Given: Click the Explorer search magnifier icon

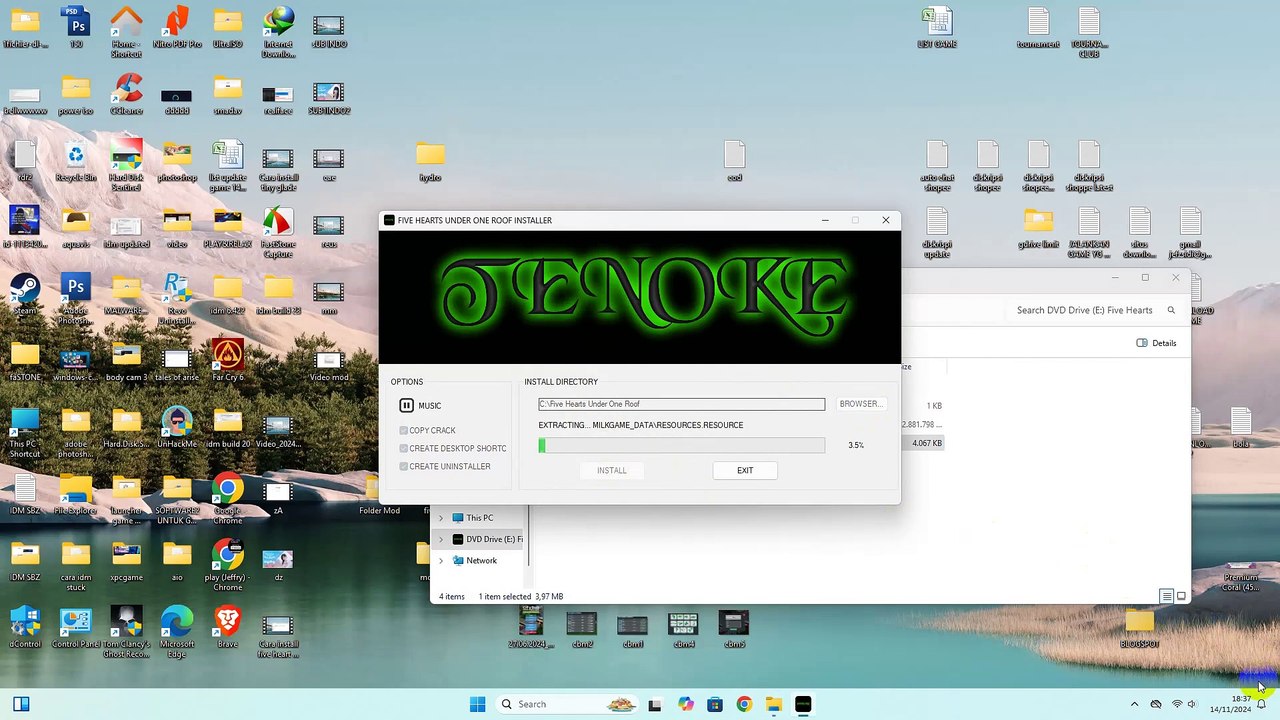Looking at the screenshot, I should pos(1171,310).
